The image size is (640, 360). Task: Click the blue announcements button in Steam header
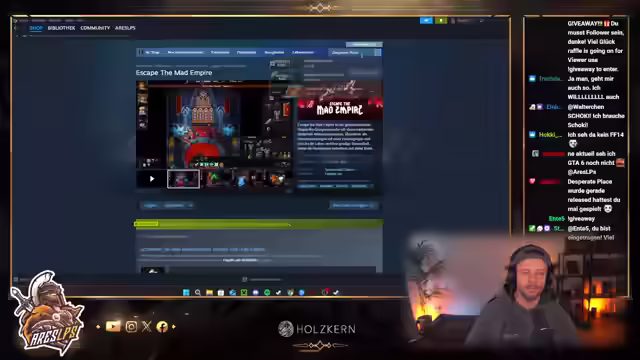426,20
